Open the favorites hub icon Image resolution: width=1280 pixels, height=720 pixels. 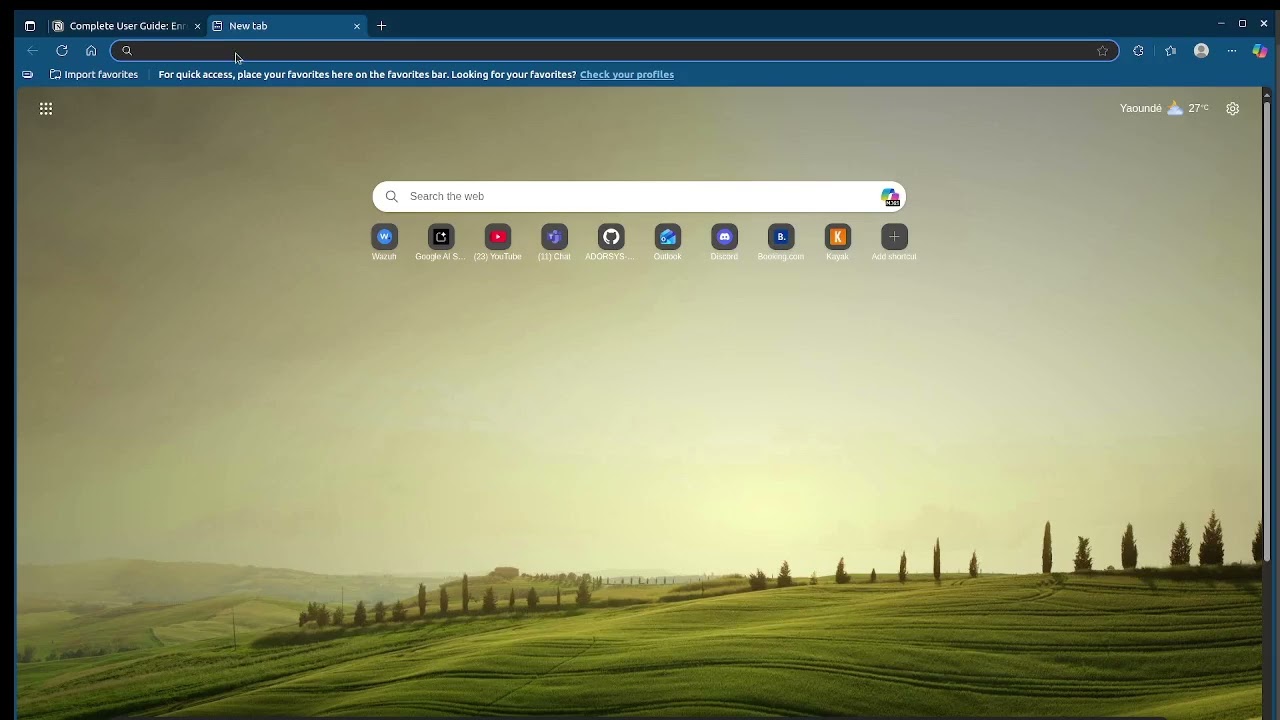1171,51
